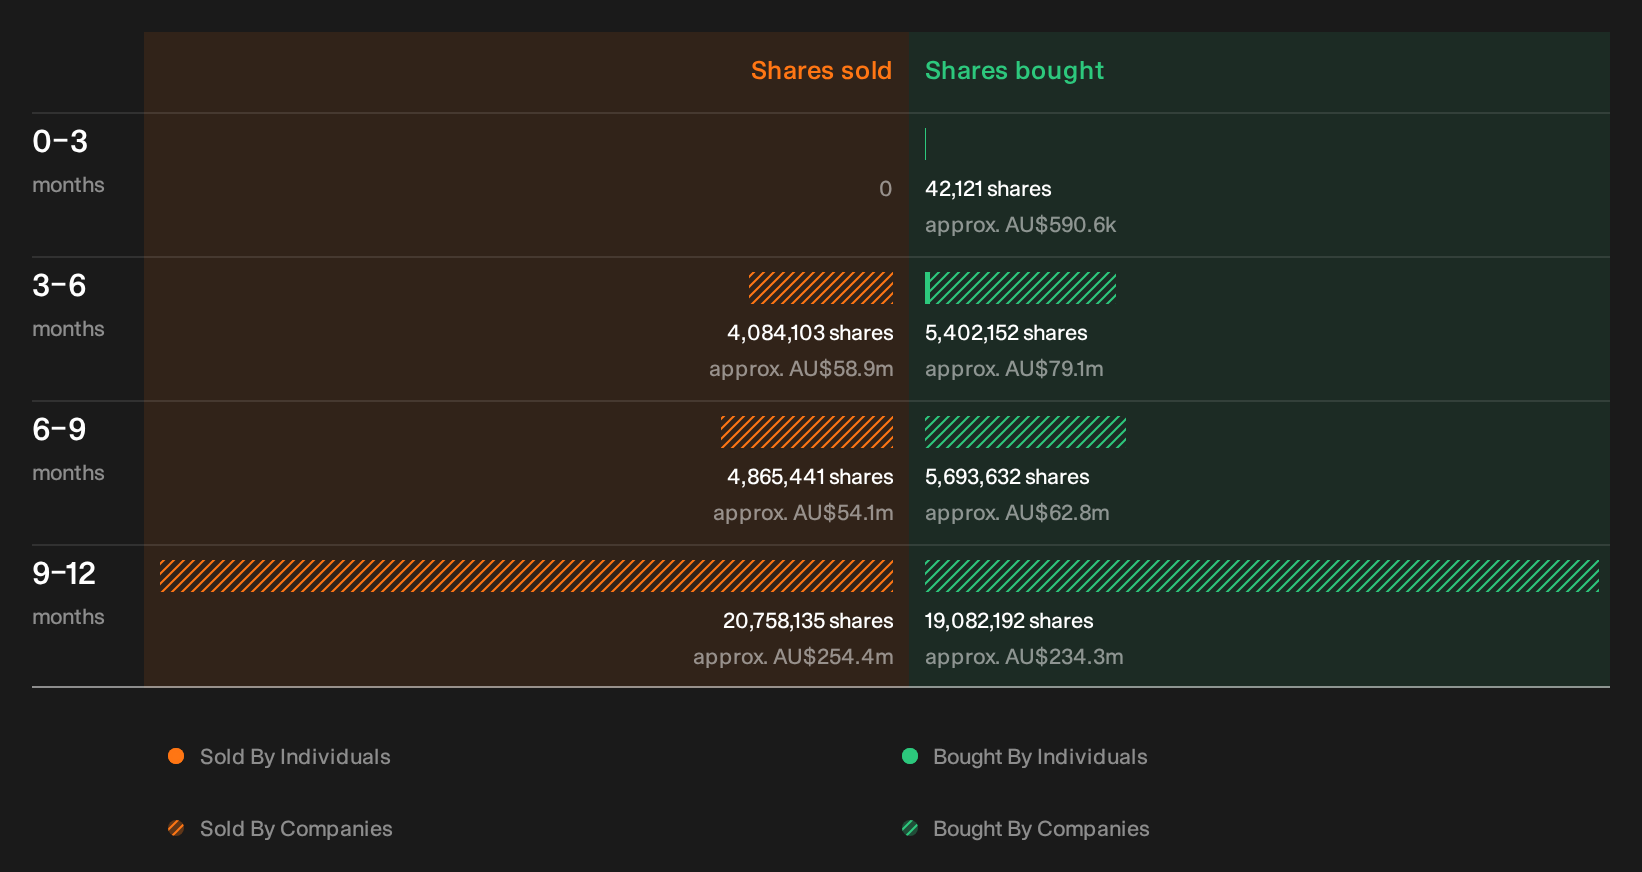Click the 4,865,441 shares value
This screenshot has width=1642, height=872.
[810, 477]
